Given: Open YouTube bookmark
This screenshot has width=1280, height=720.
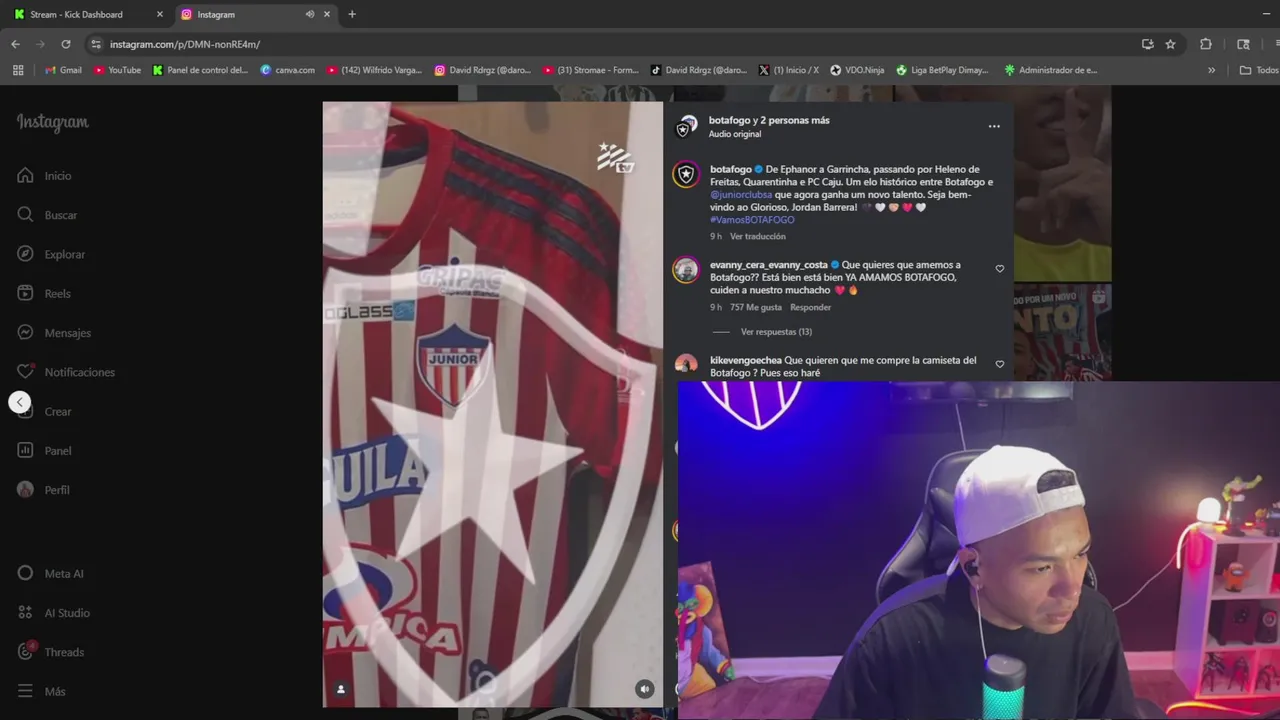Looking at the screenshot, I should tap(118, 70).
